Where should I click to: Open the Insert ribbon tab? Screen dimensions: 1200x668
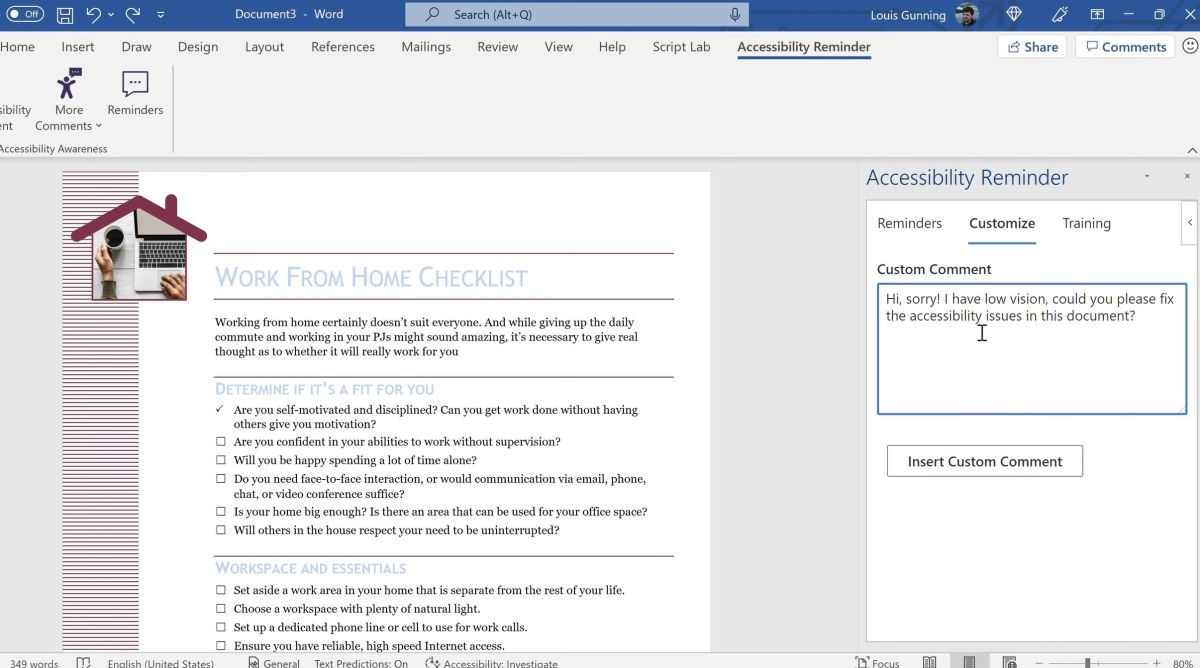tap(78, 47)
